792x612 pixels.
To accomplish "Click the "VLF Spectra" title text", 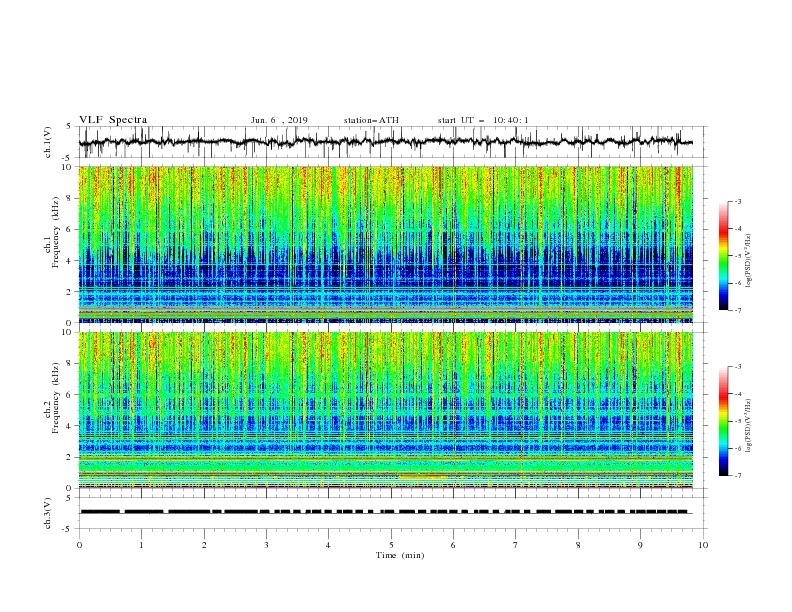I will coord(113,120).
